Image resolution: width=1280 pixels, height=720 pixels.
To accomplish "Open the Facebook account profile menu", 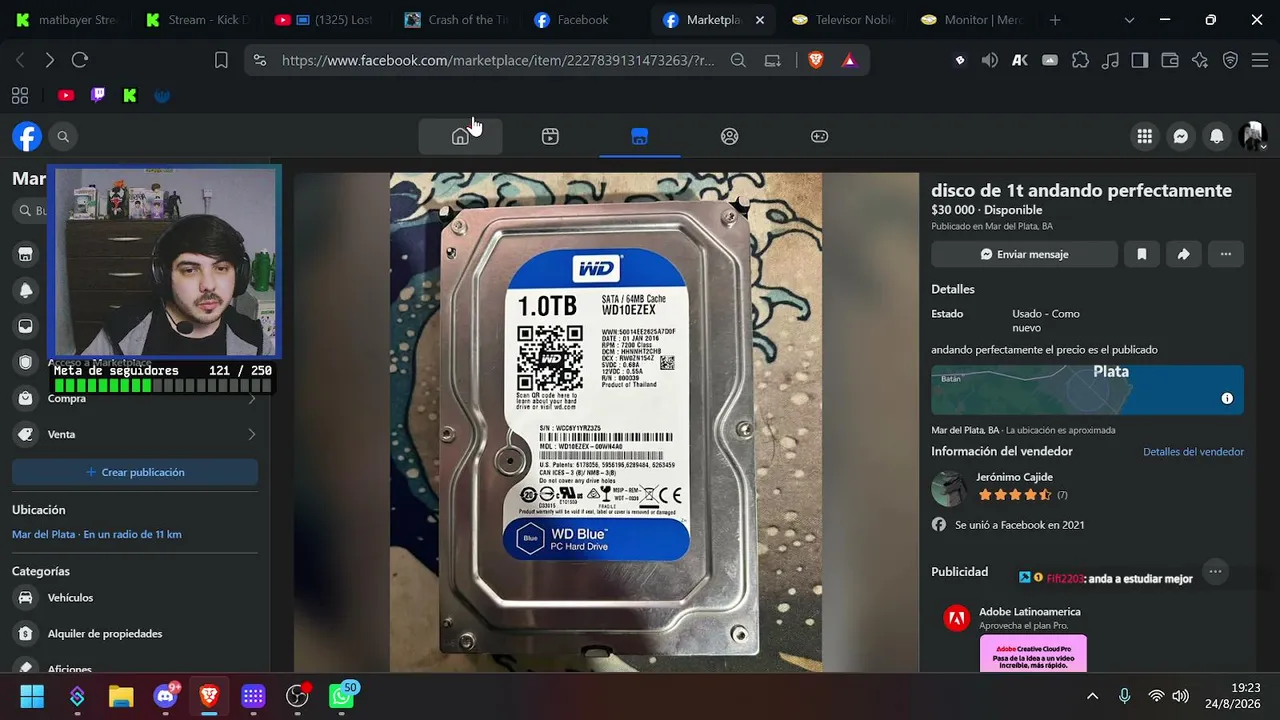I will click(1253, 136).
